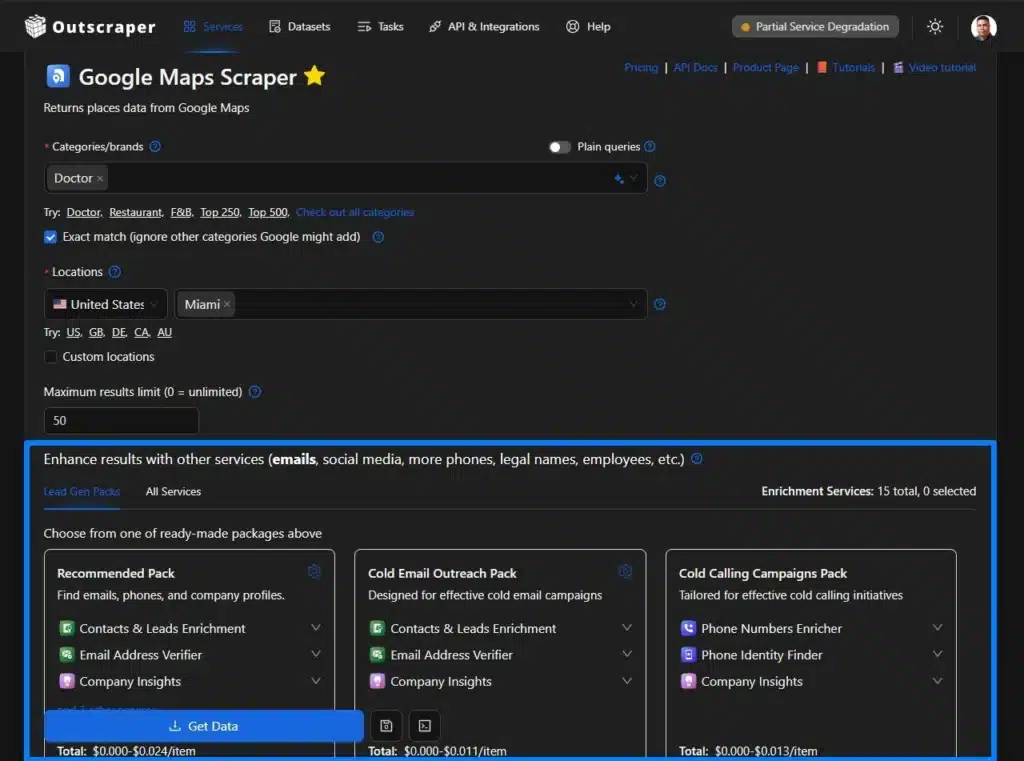Screen dimensions: 1024x761
Task: Open the Product Page link
Action: (x=765, y=67)
